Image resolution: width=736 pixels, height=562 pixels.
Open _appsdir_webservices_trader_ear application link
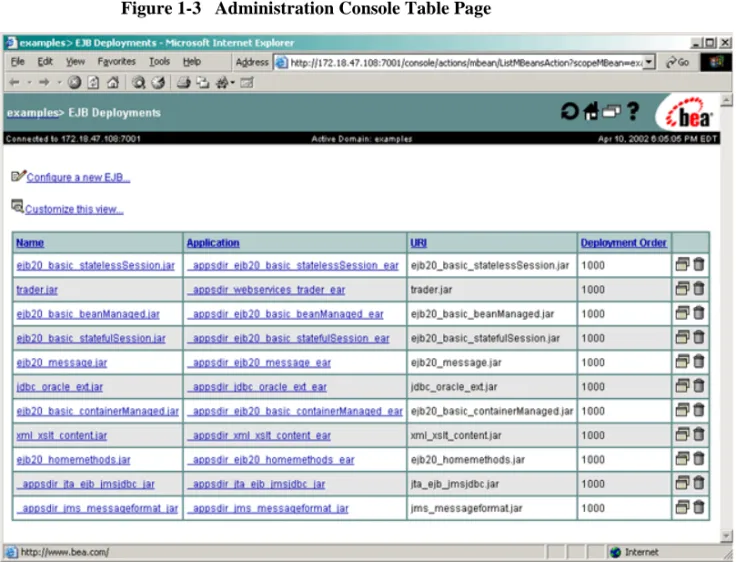tap(266, 290)
